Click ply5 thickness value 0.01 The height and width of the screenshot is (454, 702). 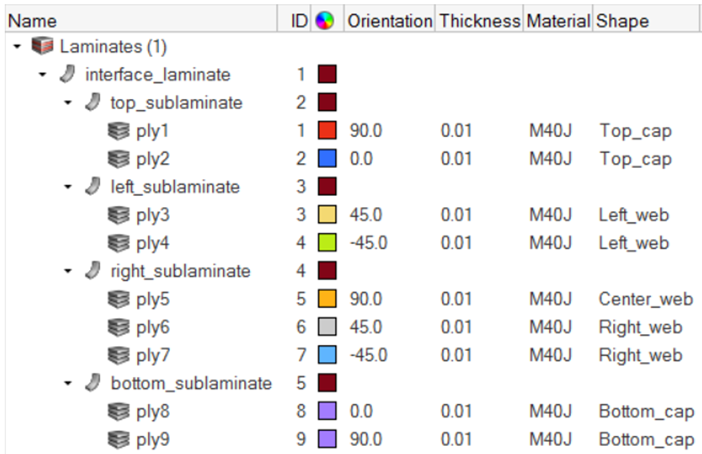click(456, 299)
